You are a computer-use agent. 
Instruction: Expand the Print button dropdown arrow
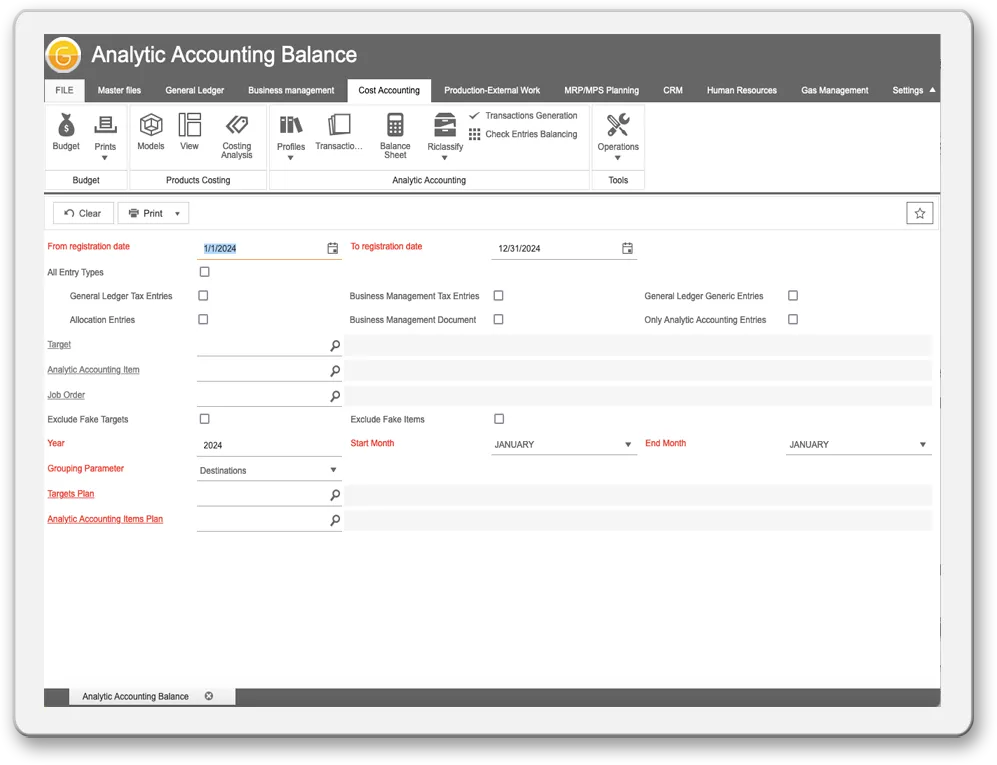[x=178, y=213]
